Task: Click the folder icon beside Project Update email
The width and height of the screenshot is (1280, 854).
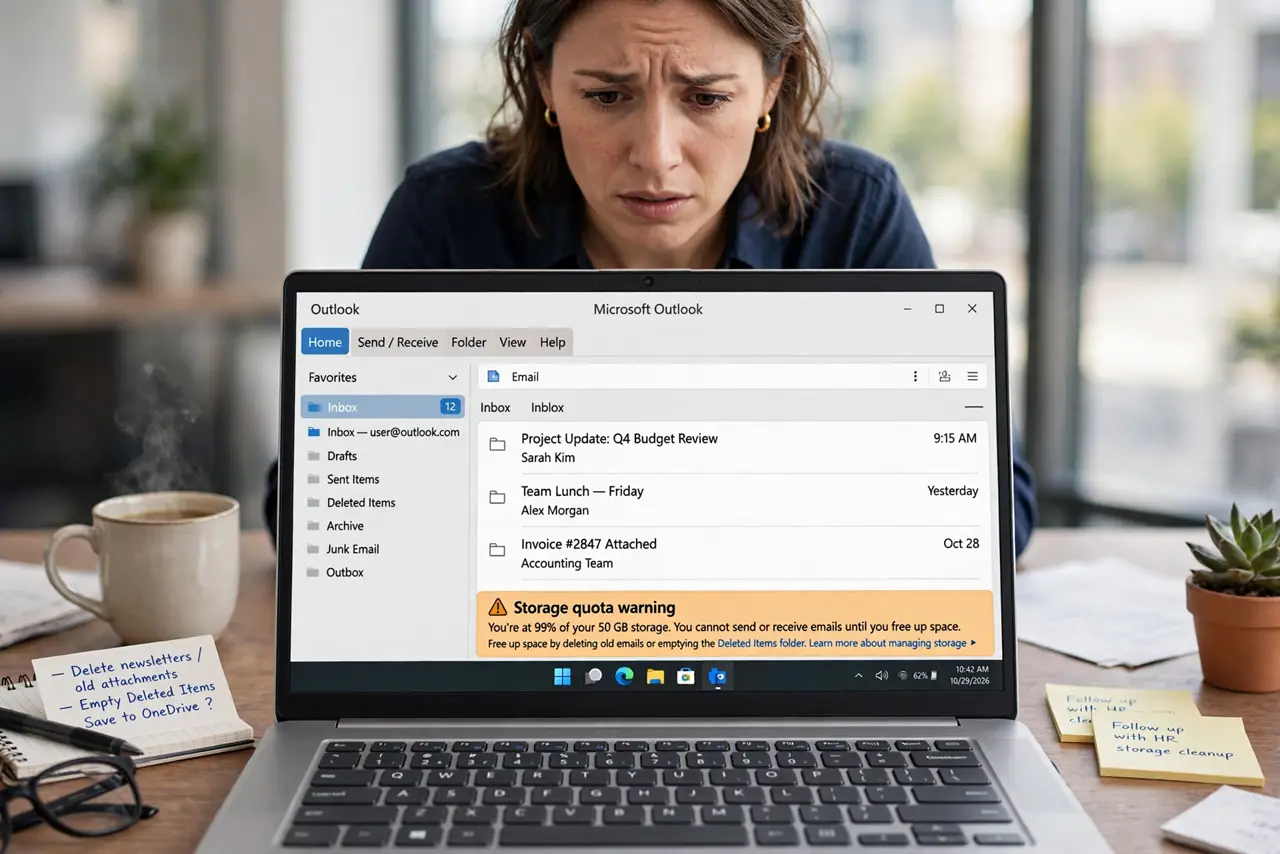Action: [x=497, y=444]
